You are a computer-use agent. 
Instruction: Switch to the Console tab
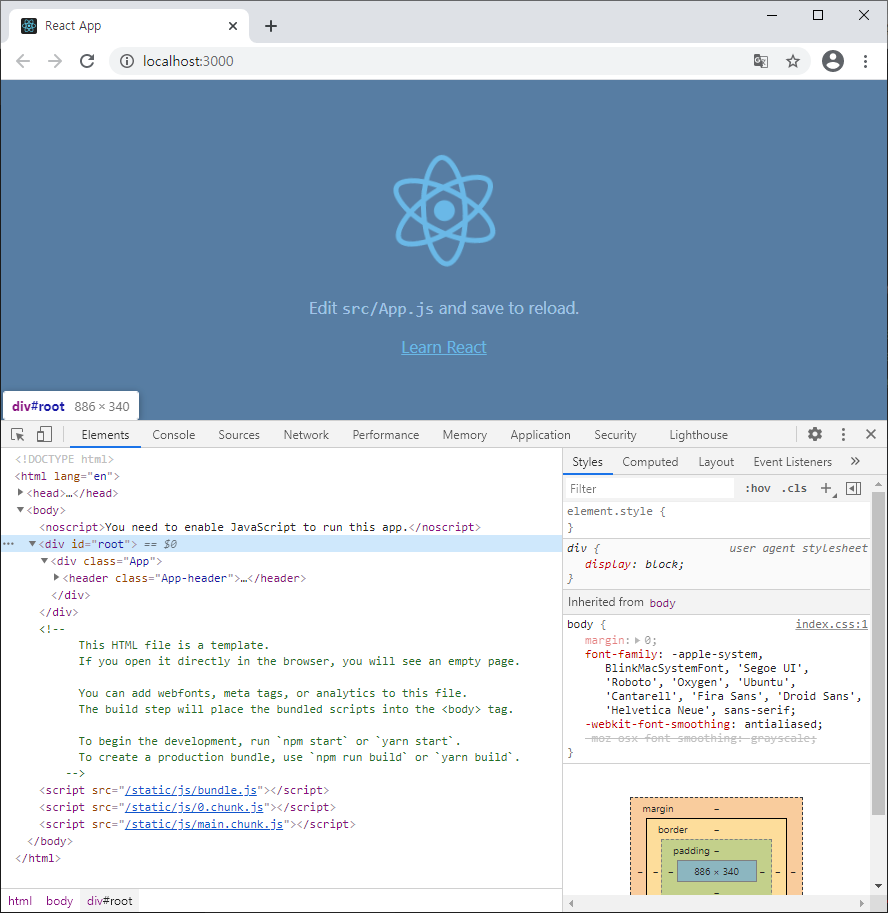point(174,435)
